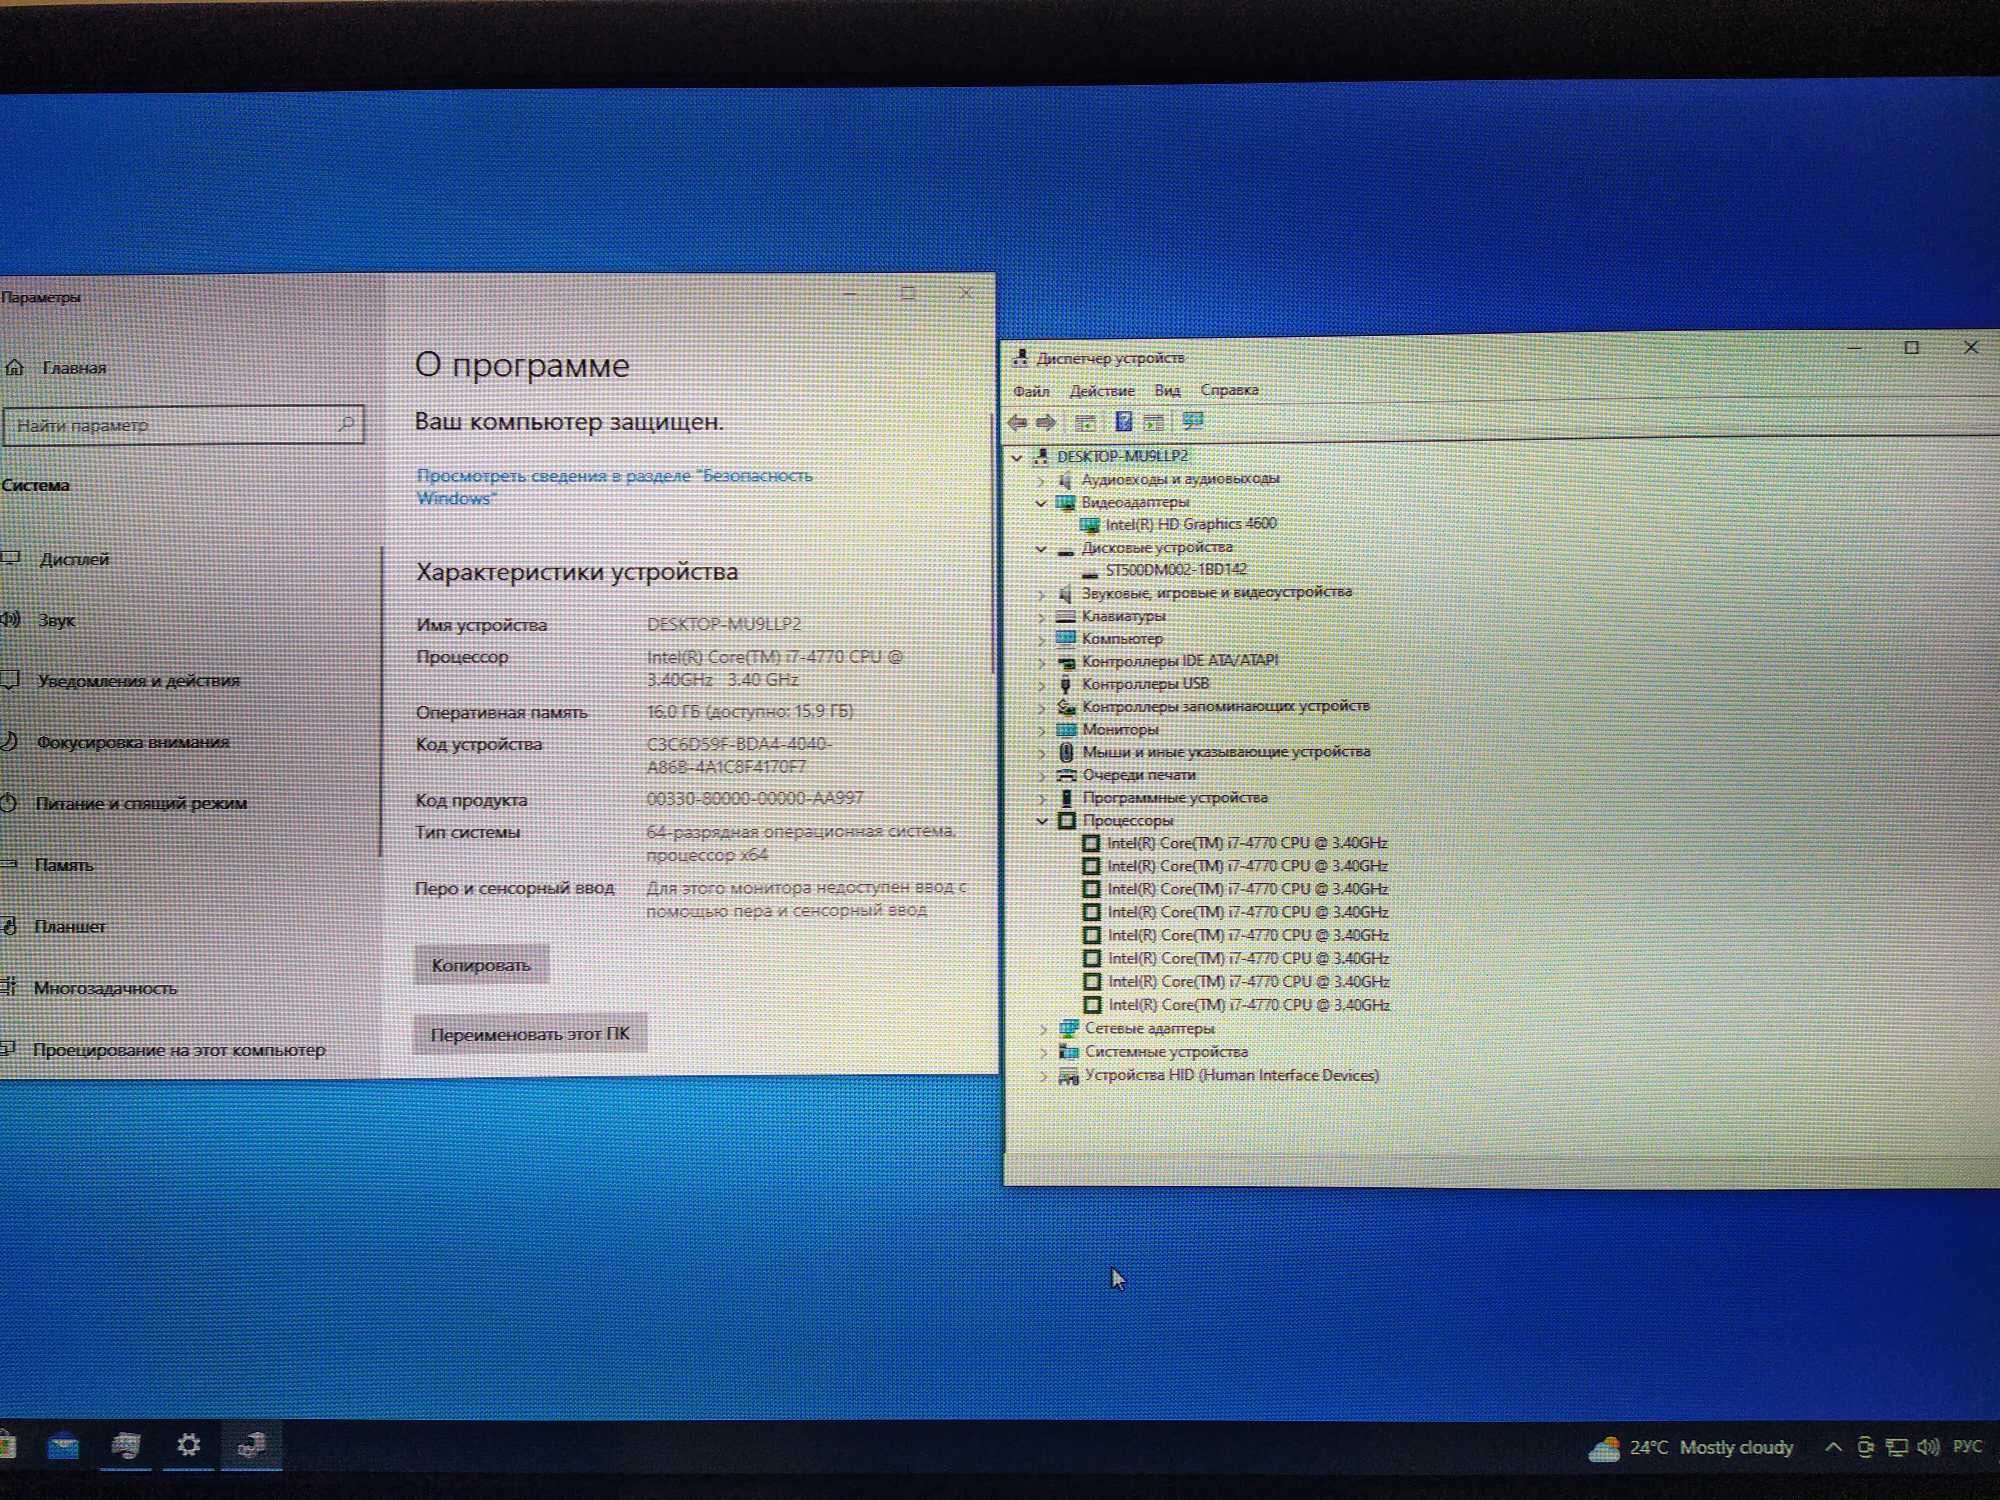Click the Клавиатуры keyboard icon
The width and height of the screenshot is (2000, 1500).
(x=1066, y=616)
